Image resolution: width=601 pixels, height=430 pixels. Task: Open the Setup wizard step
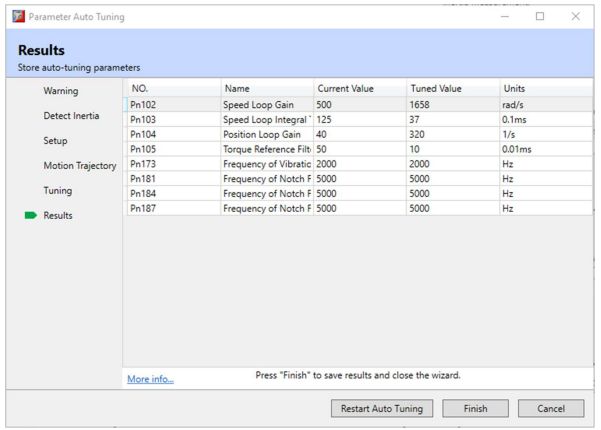(x=55, y=141)
